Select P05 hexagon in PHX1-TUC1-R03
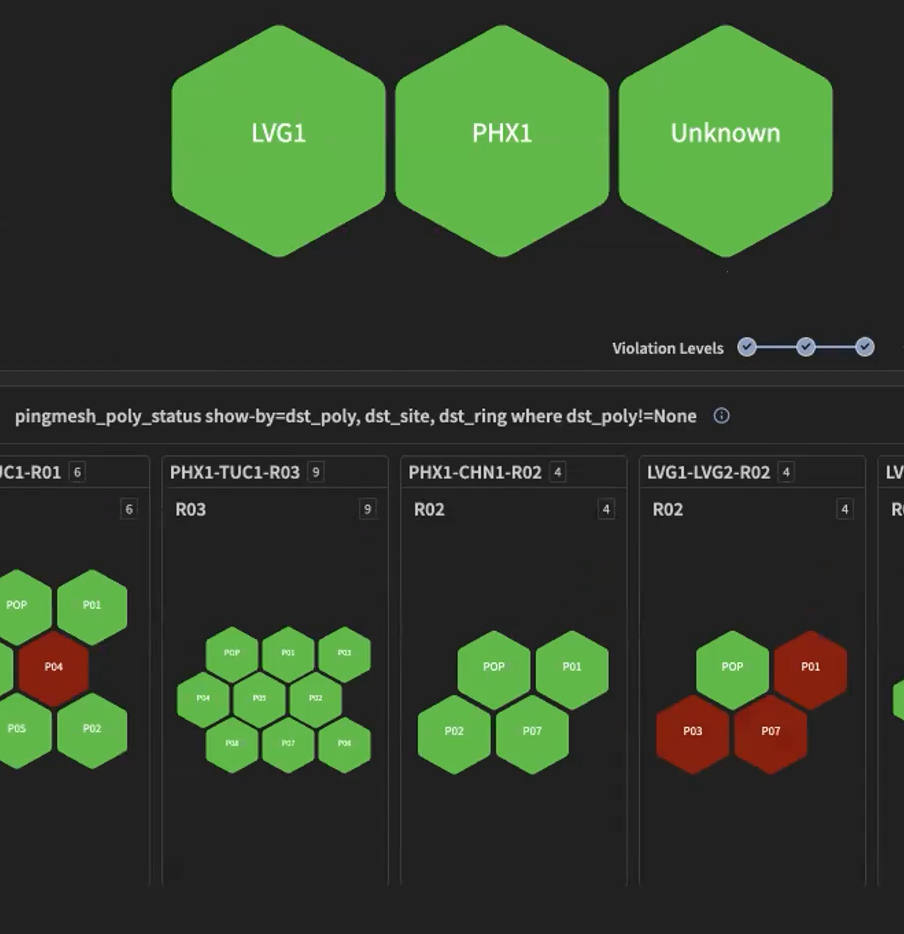This screenshot has height=934, width=904. click(259, 698)
